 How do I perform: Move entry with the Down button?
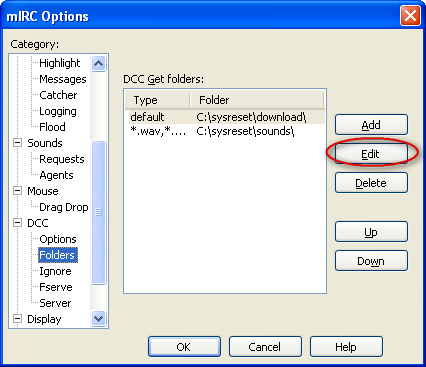[x=371, y=261]
